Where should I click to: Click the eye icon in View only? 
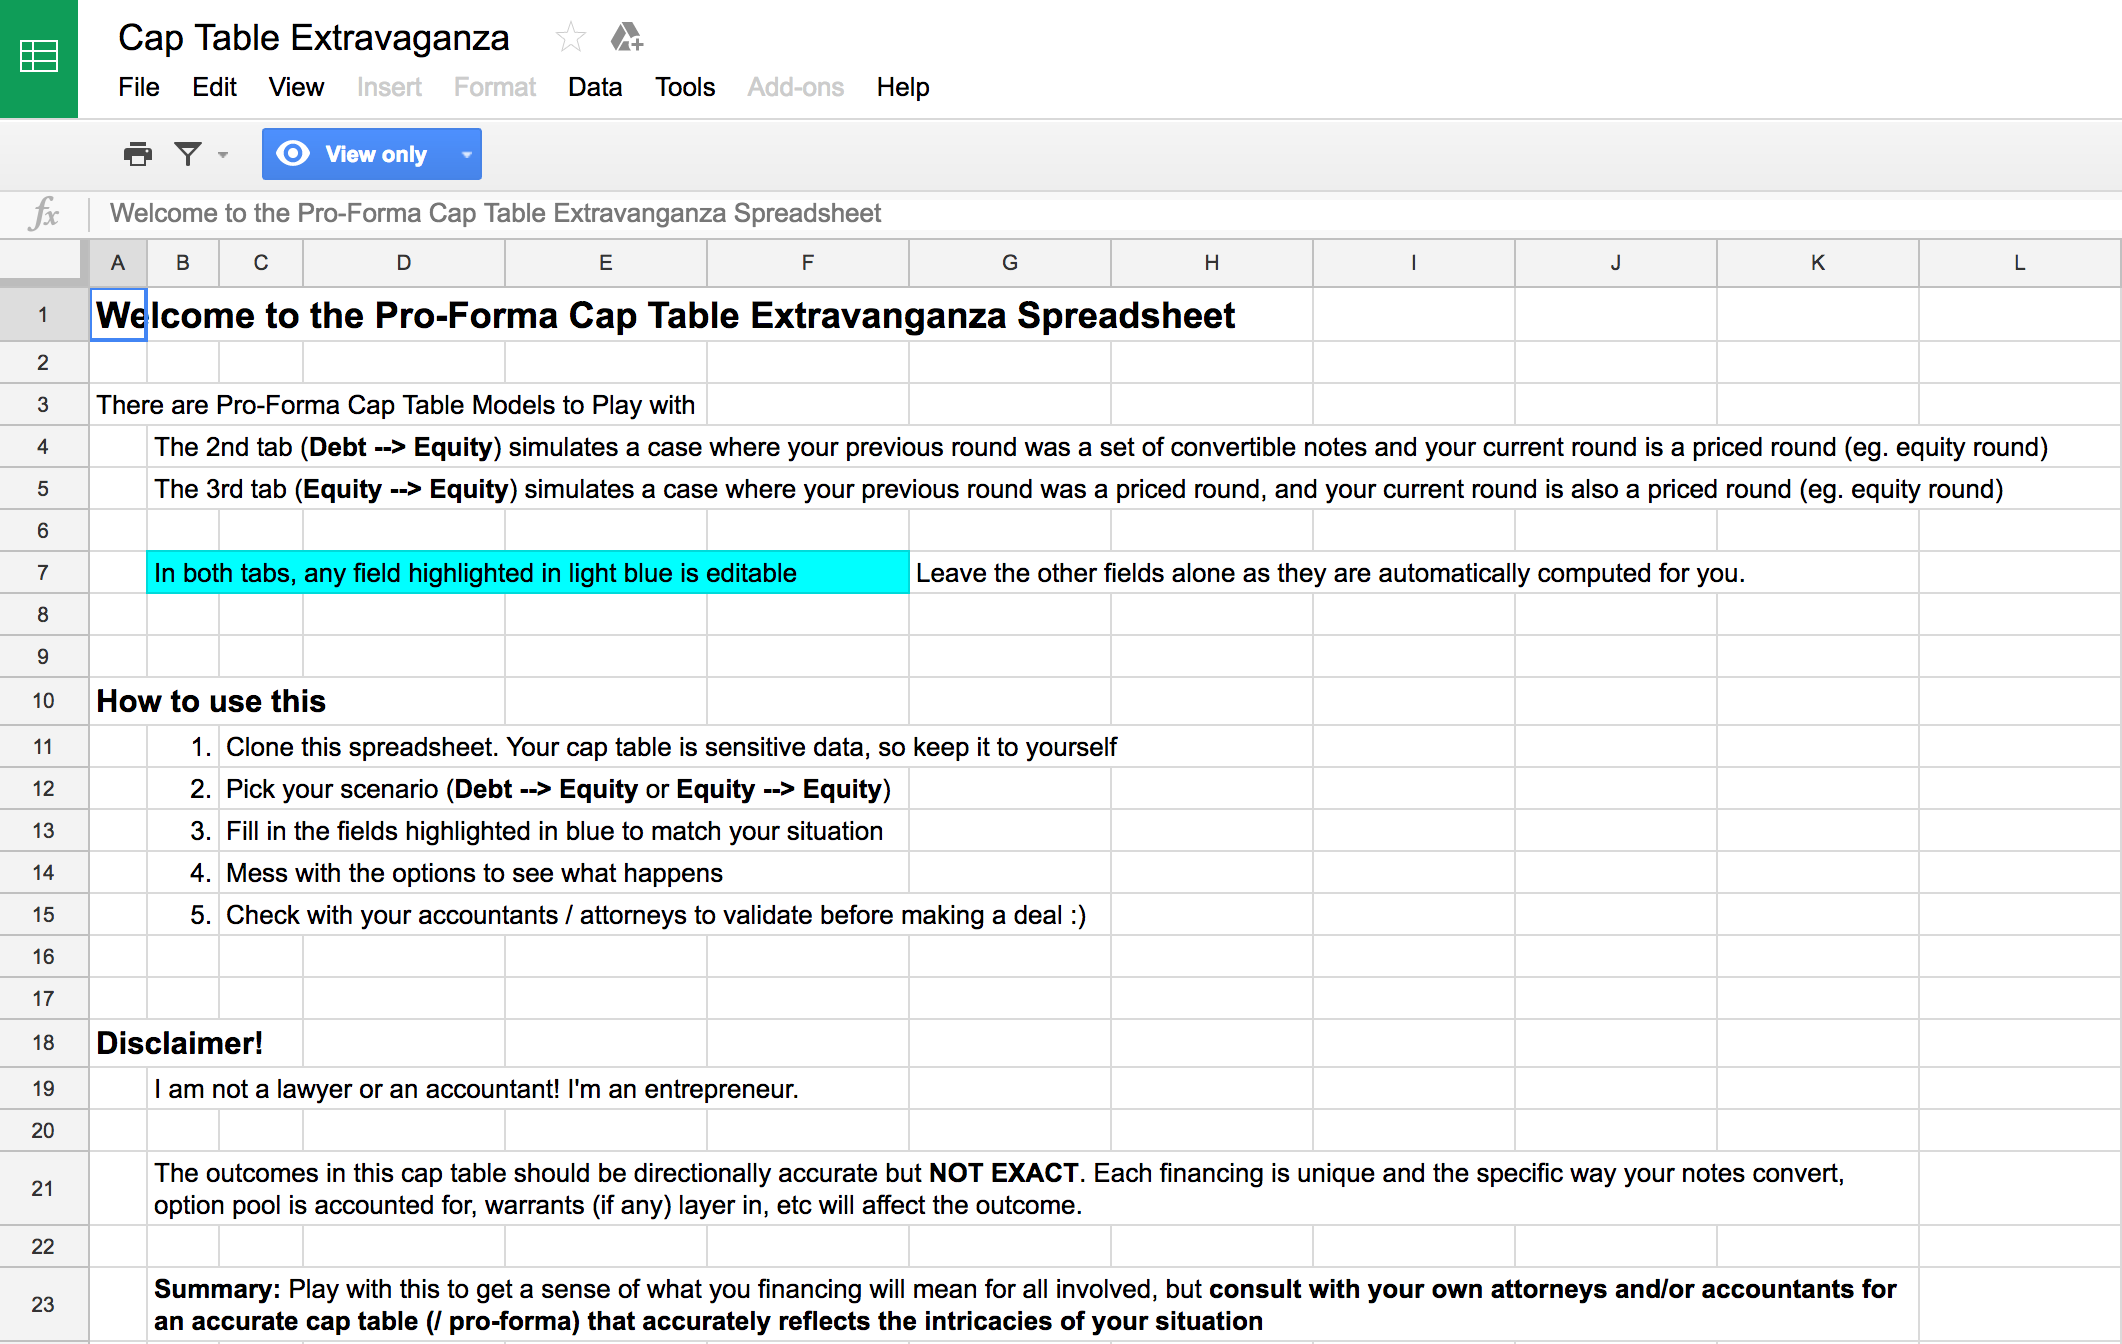tap(293, 154)
